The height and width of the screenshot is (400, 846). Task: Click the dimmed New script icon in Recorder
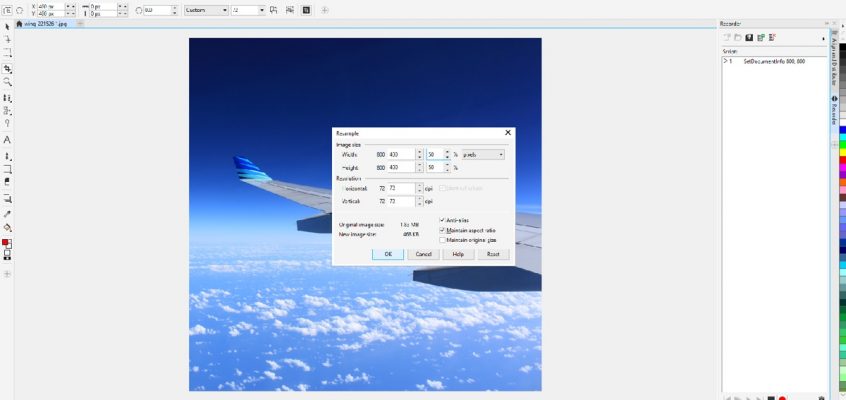click(x=727, y=38)
